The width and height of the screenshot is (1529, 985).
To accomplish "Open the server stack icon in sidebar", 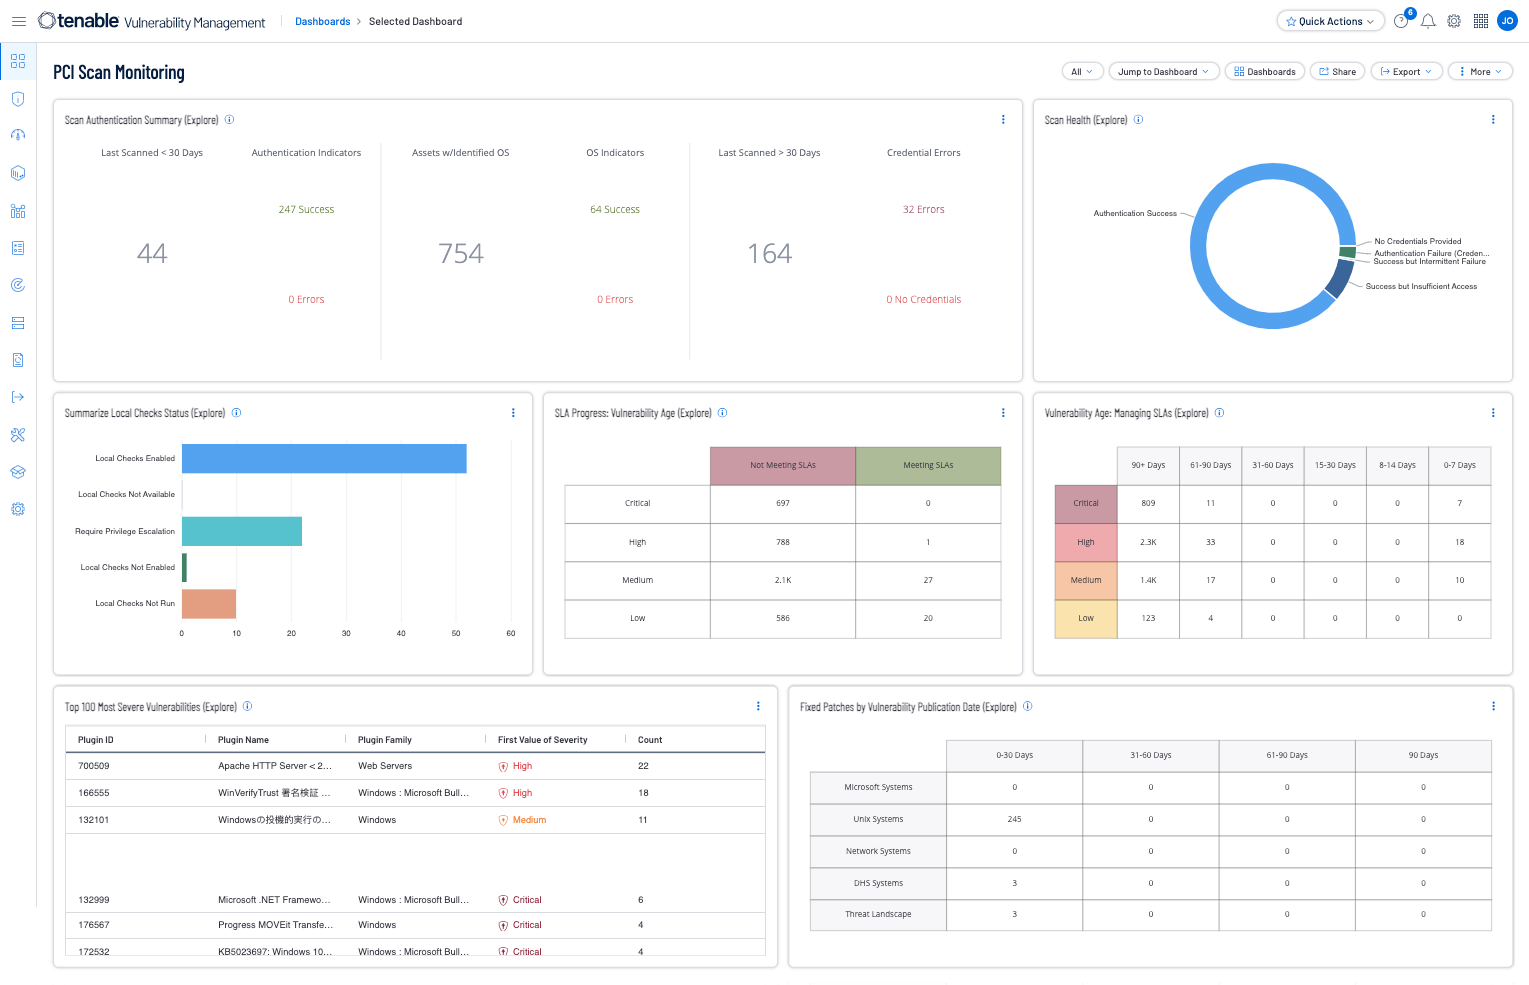I will pyautogui.click(x=18, y=323).
